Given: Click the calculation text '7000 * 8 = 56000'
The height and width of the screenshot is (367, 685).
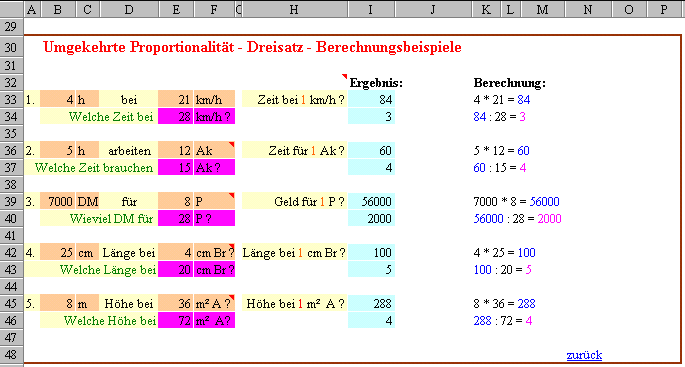Looking at the screenshot, I should point(516,201).
